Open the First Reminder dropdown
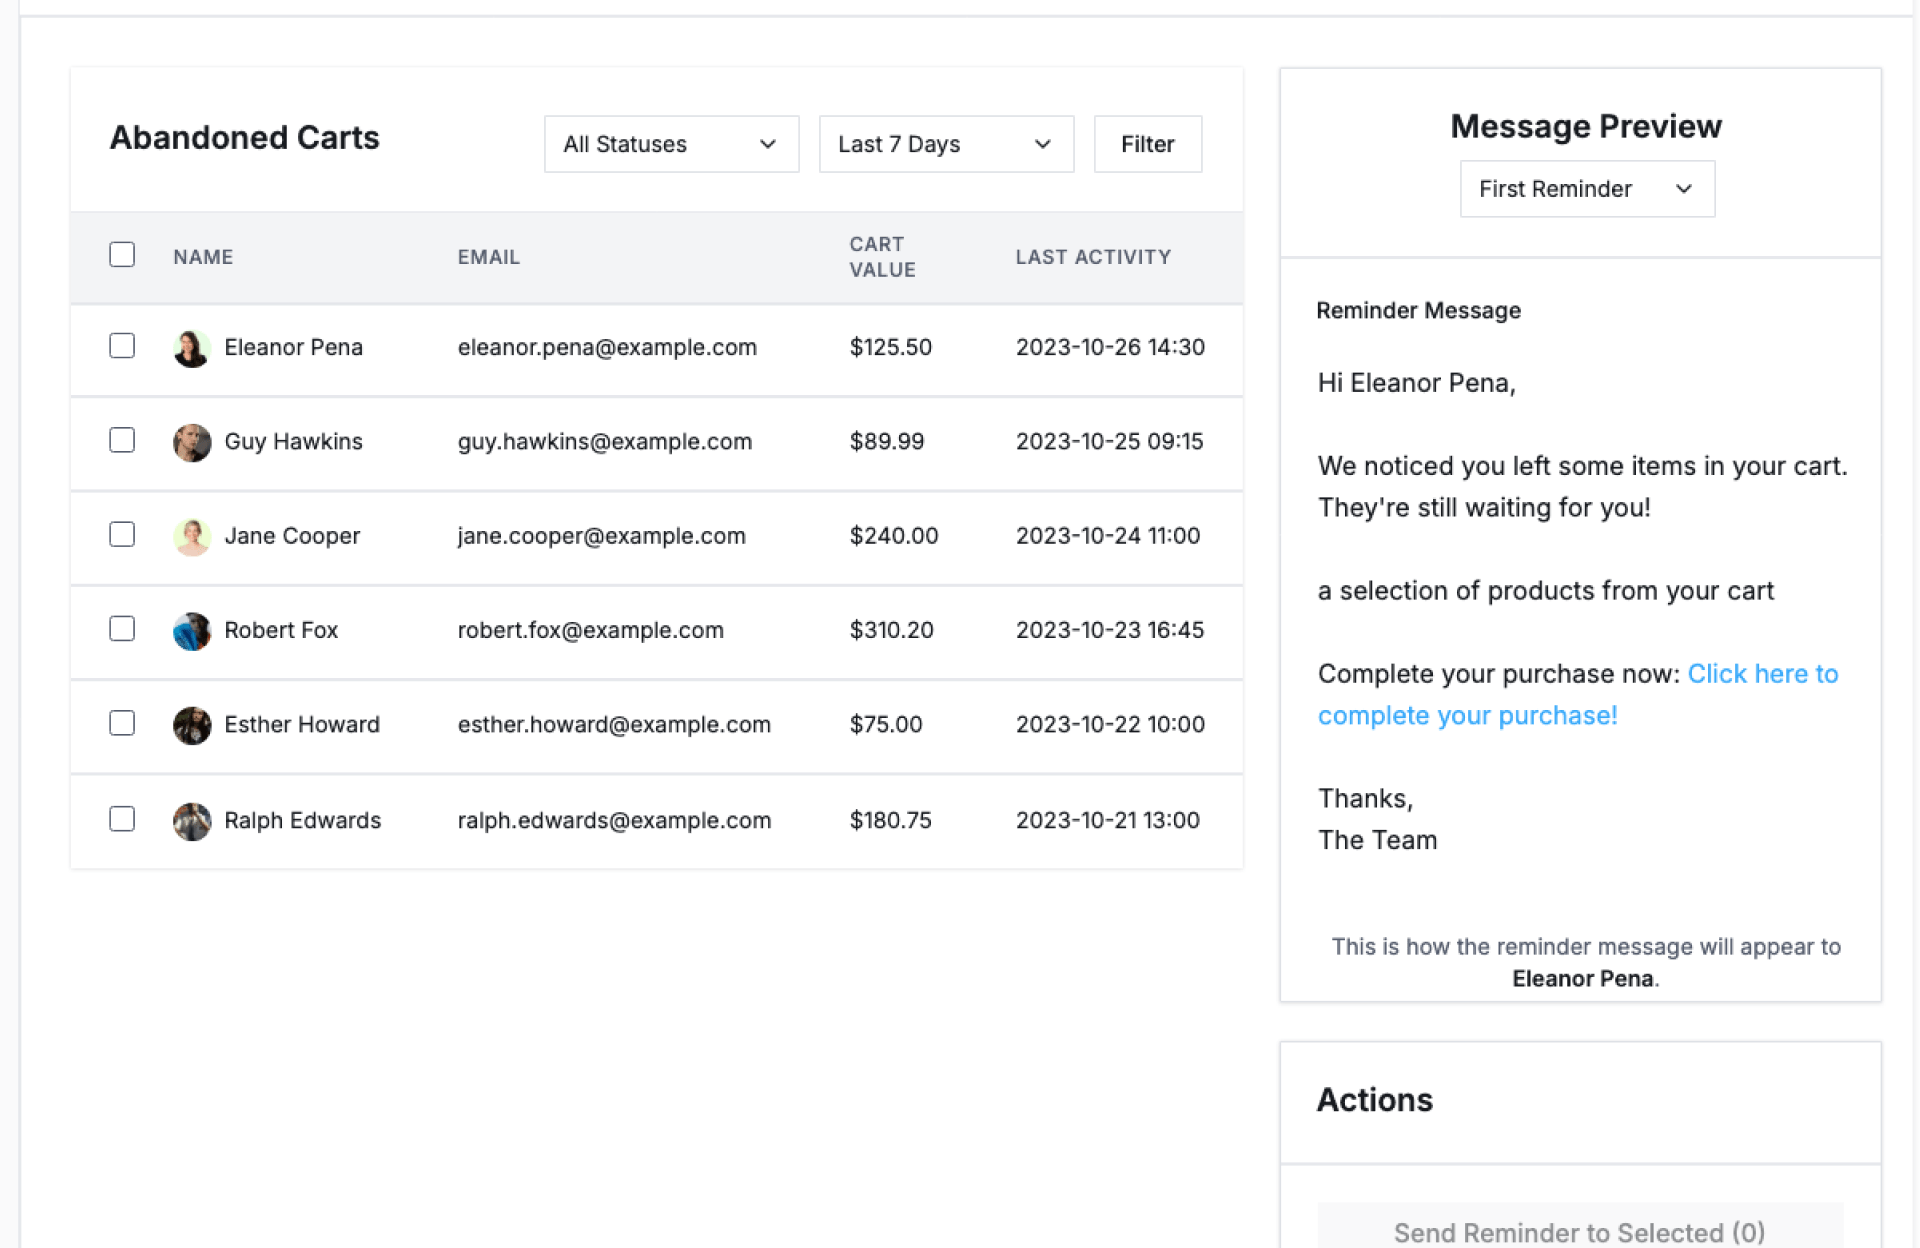Viewport: 1920px width, 1248px height. [1586, 189]
